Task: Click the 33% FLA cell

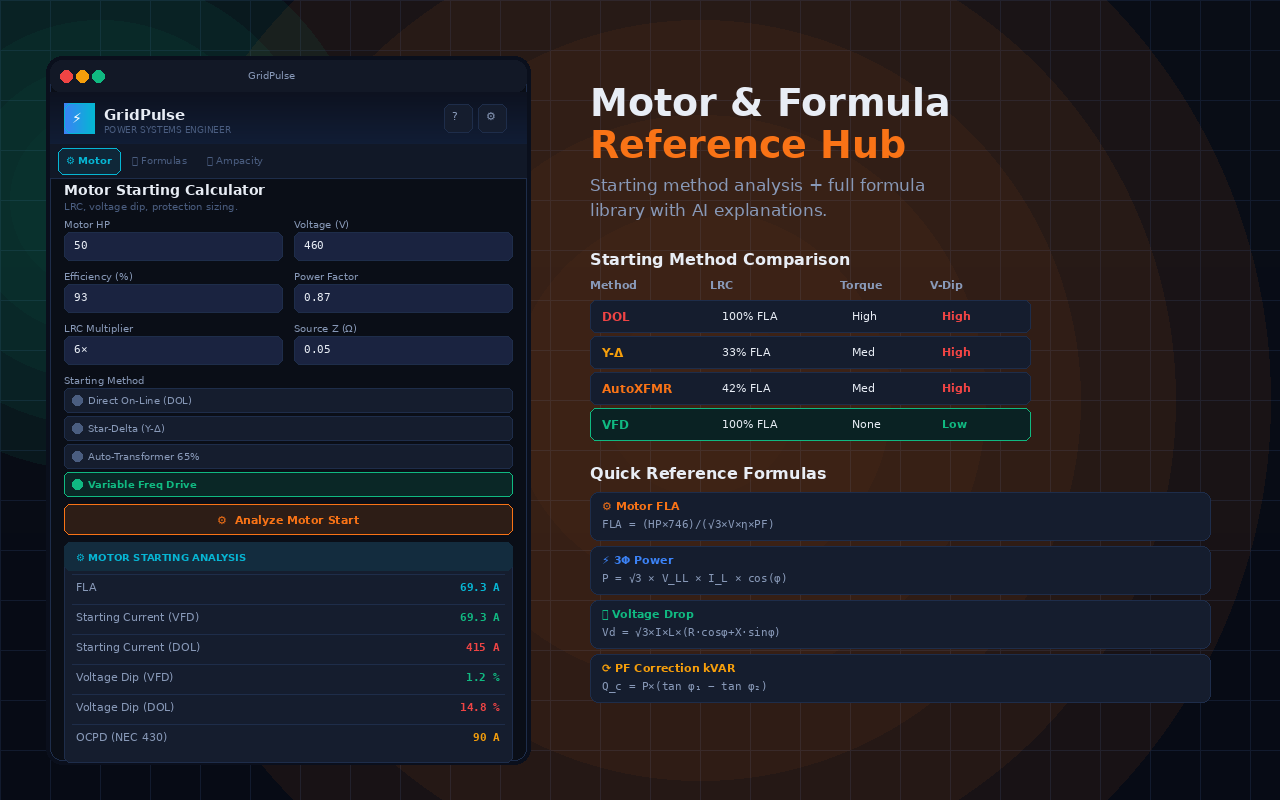Action: (x=746, y=353)
